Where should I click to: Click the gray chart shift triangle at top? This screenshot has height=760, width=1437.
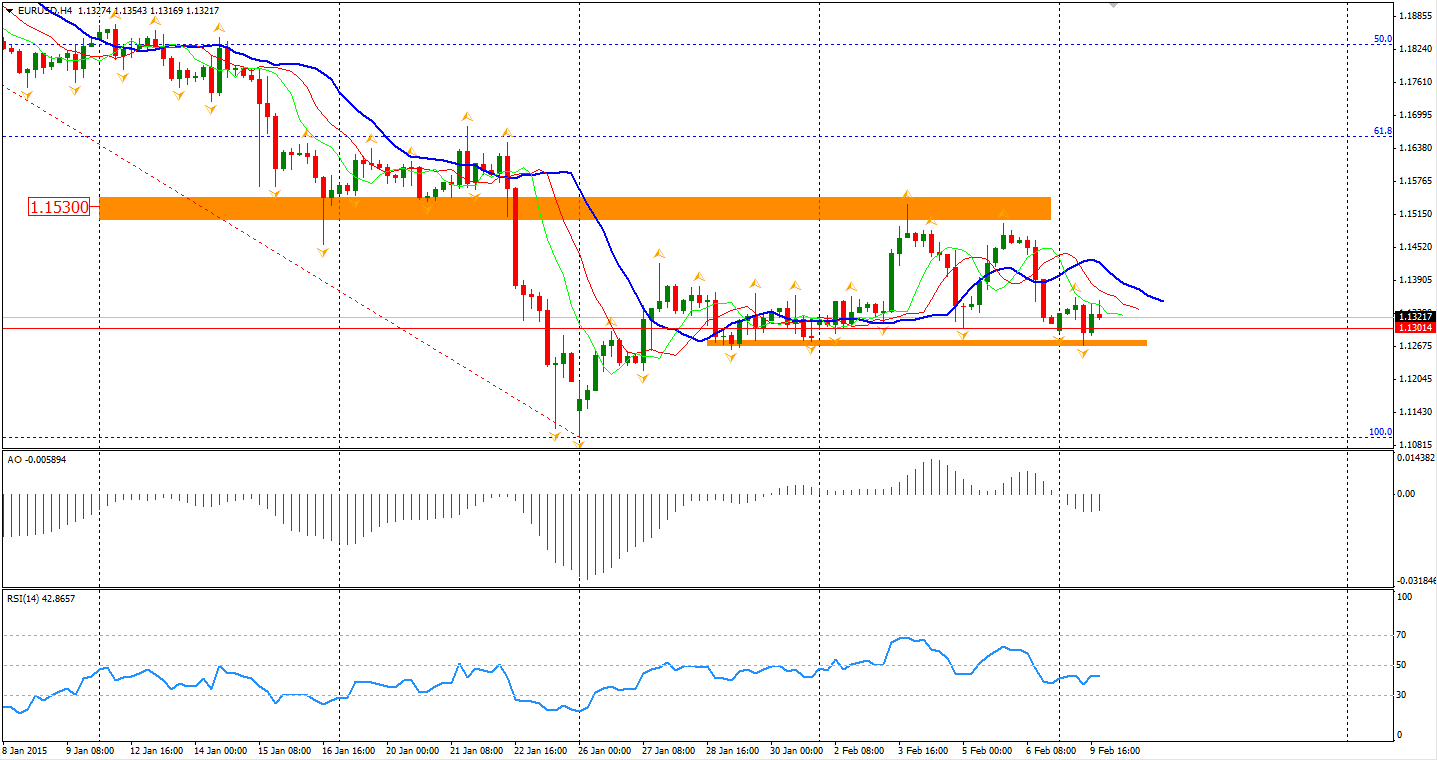(x=1116, y=5)
